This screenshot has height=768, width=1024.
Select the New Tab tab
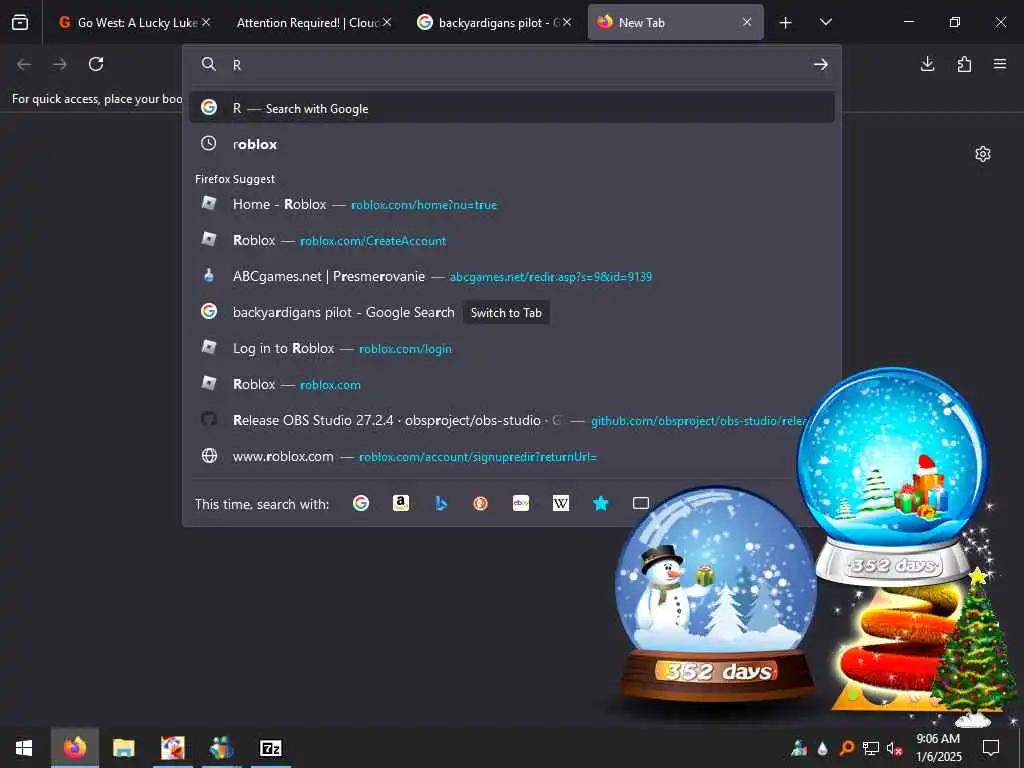[675, 23]
